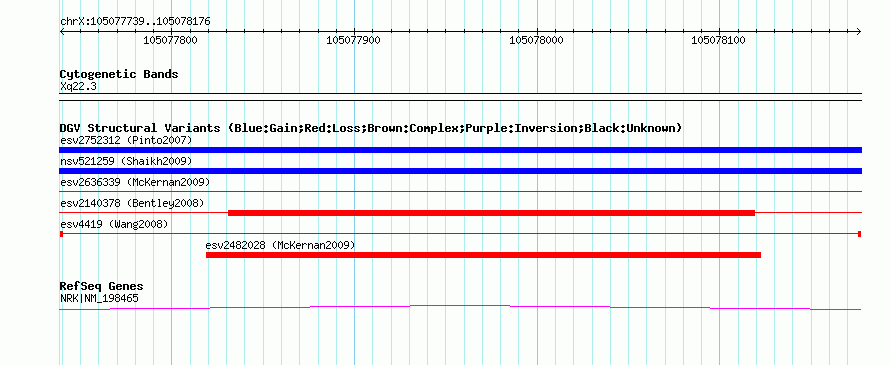
Task: Click the chrX:105077739..105078176 coordinate label
Action: [x=135, y=21]
